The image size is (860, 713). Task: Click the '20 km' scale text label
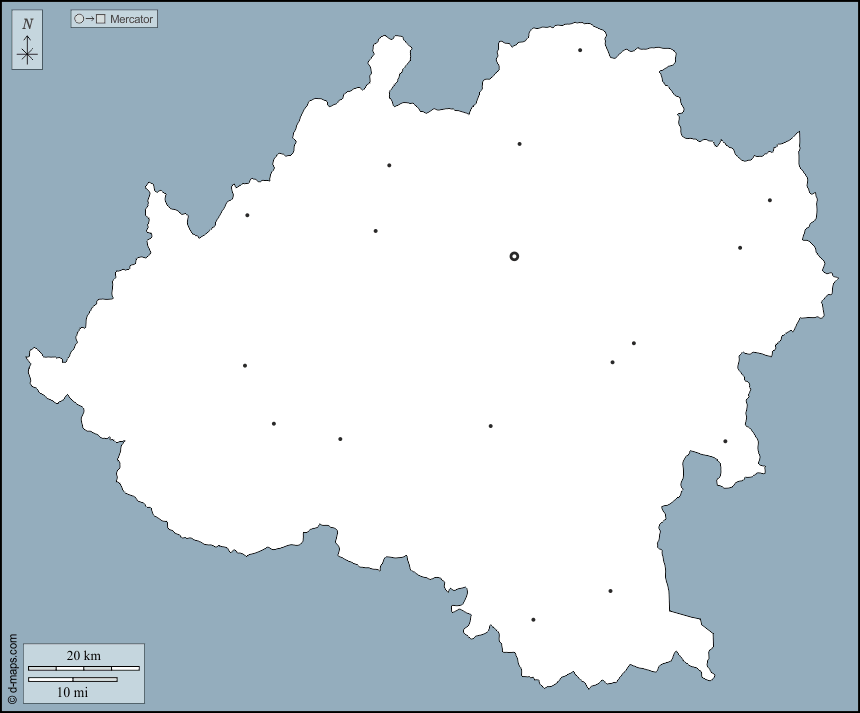pos(84,655)
